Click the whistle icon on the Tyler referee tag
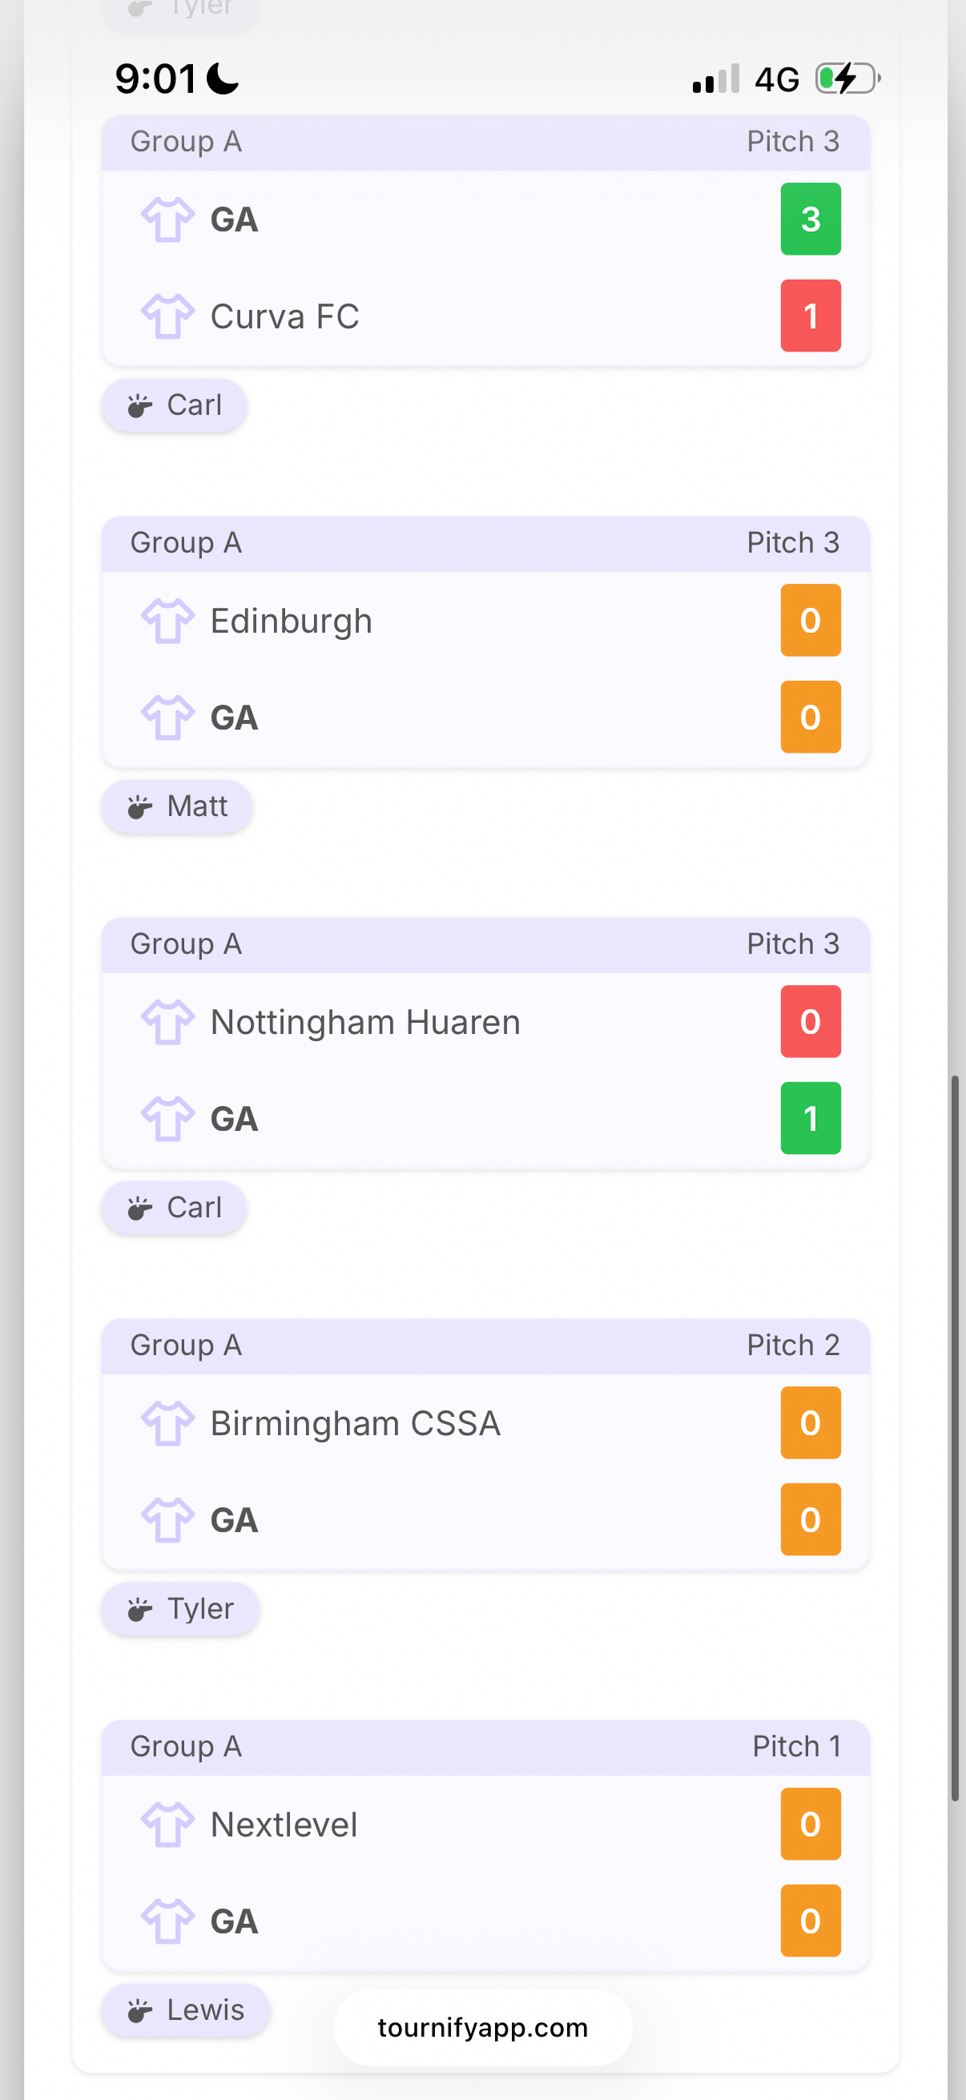The height and width of the screenshot is (2100, 966). [140, 1608]
